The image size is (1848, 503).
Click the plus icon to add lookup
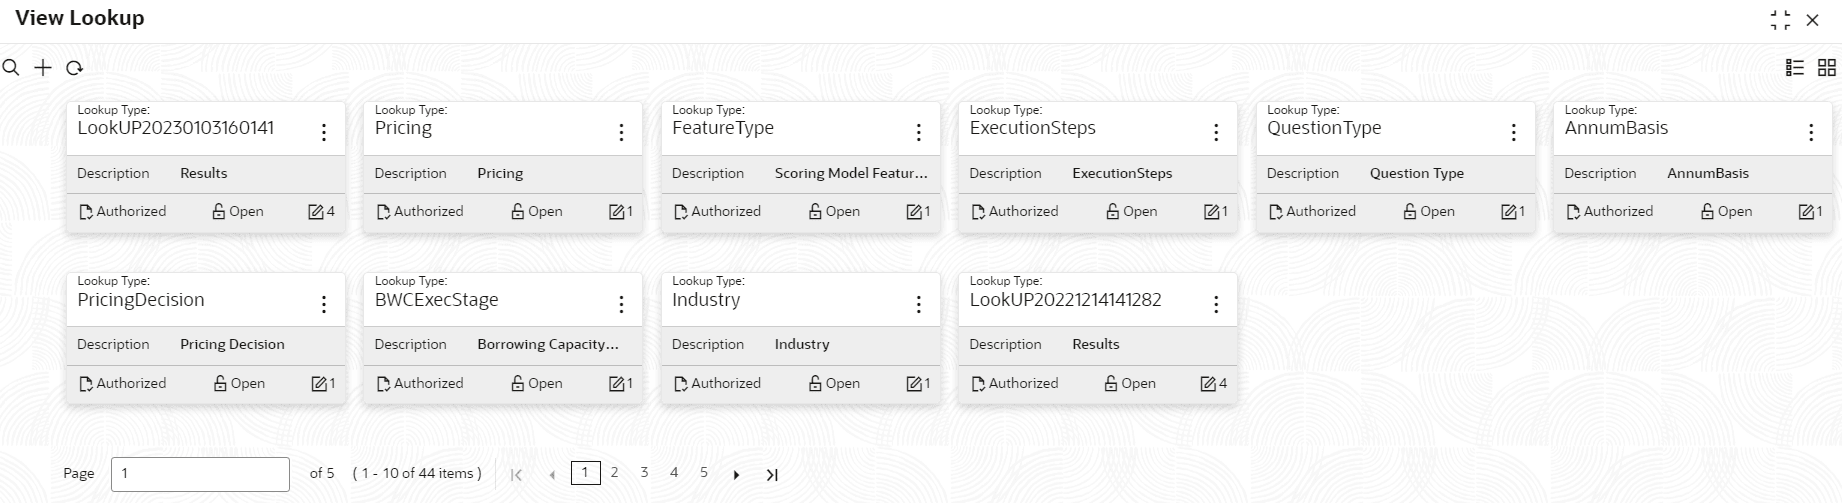43,68
